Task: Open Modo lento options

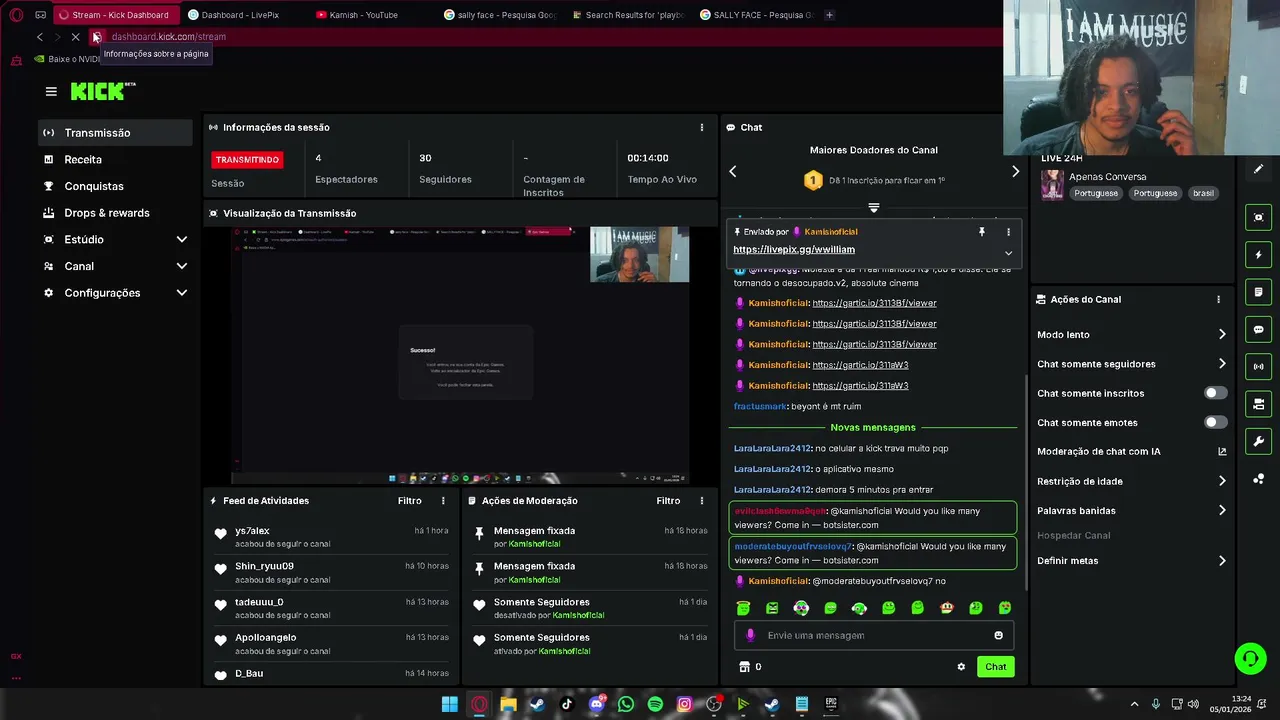Action: pos(1131,335)
